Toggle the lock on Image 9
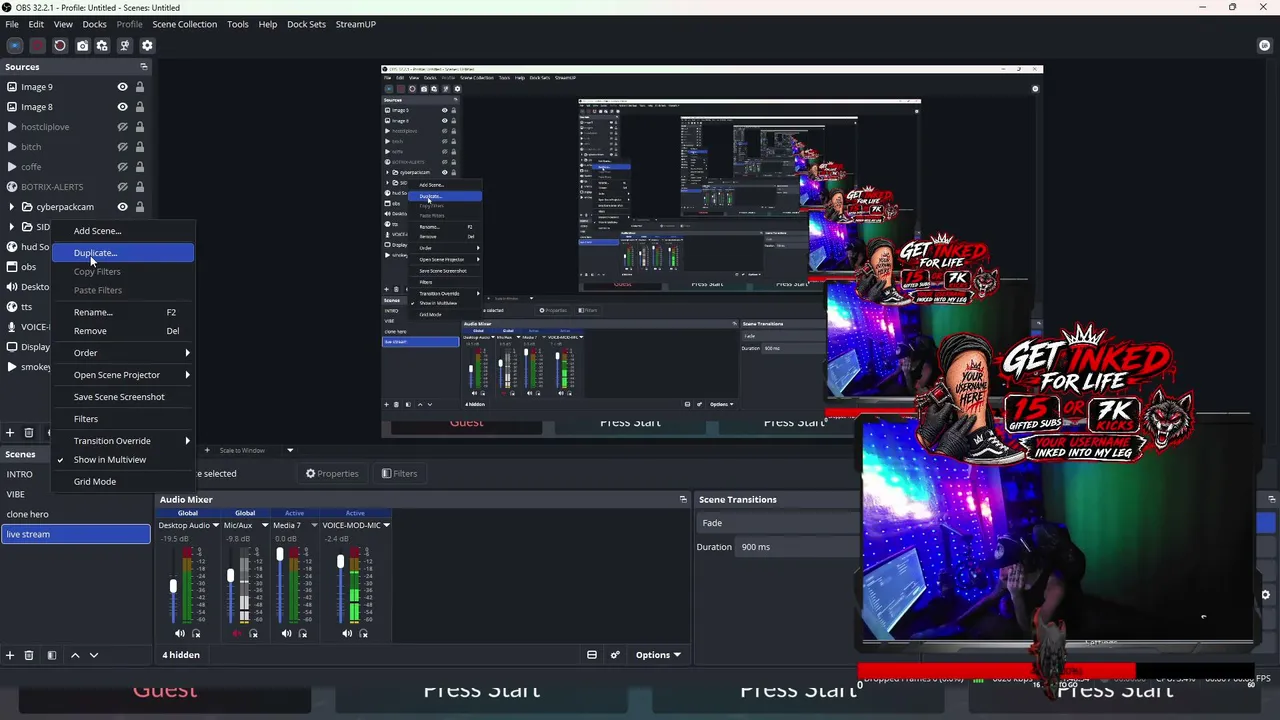The image size is (1280, 720). 140,87
